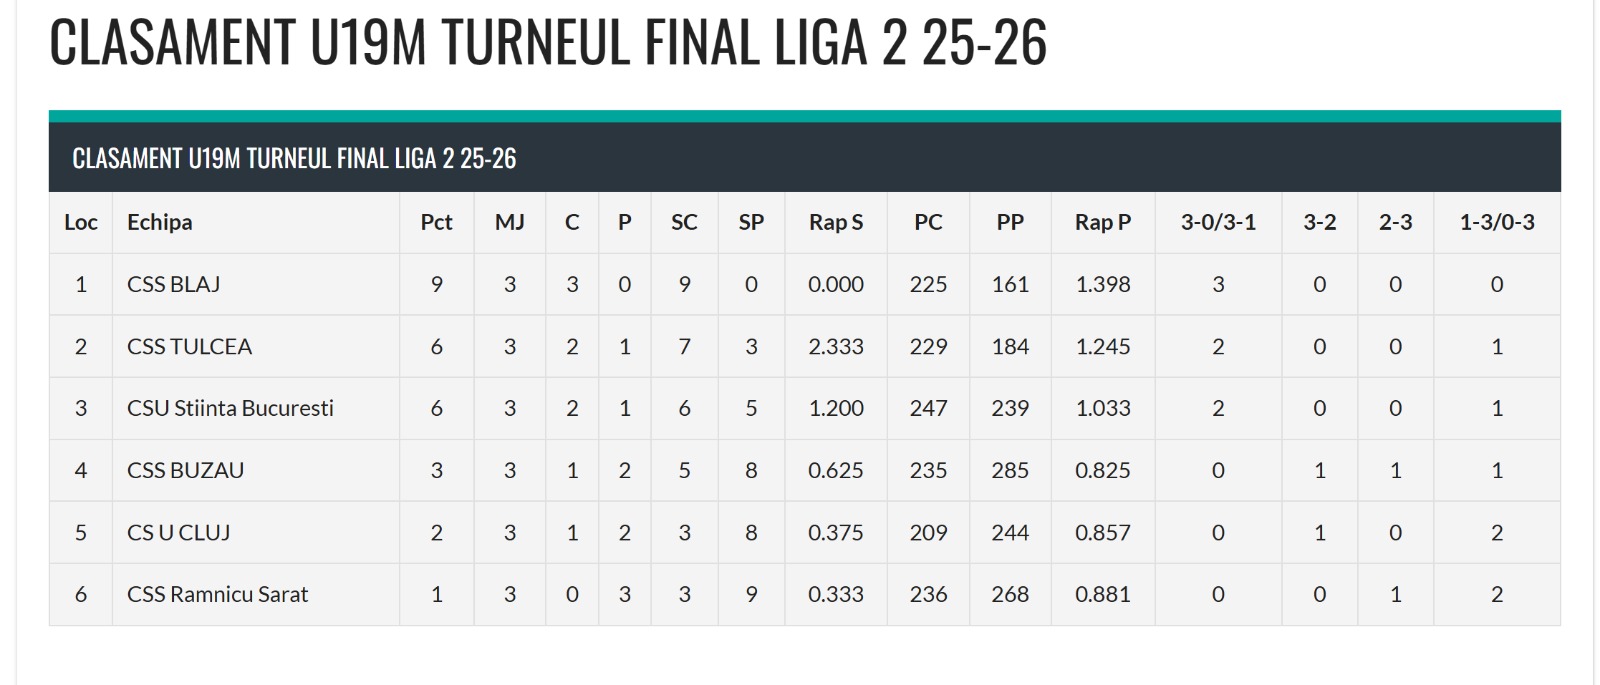
Task: Click the Echipa column header
Action: (x=159, y=222)
